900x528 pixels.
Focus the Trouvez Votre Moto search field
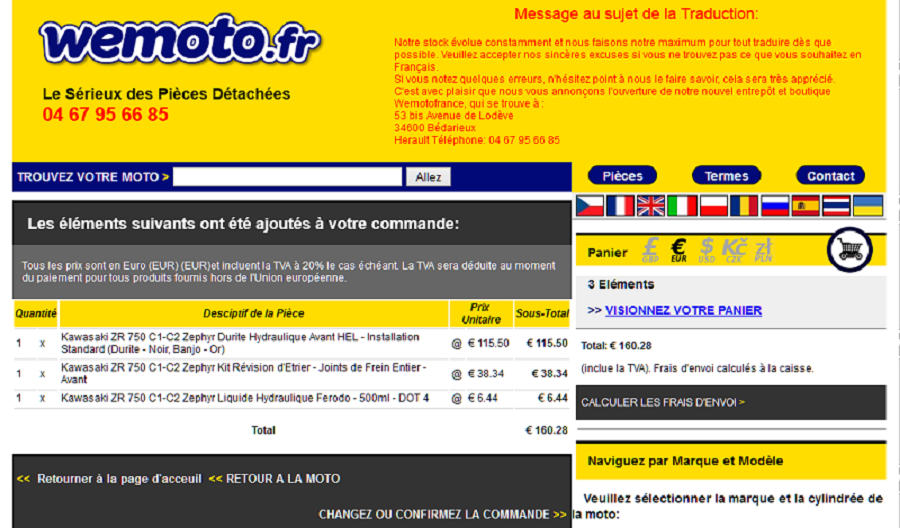point(288,177)
